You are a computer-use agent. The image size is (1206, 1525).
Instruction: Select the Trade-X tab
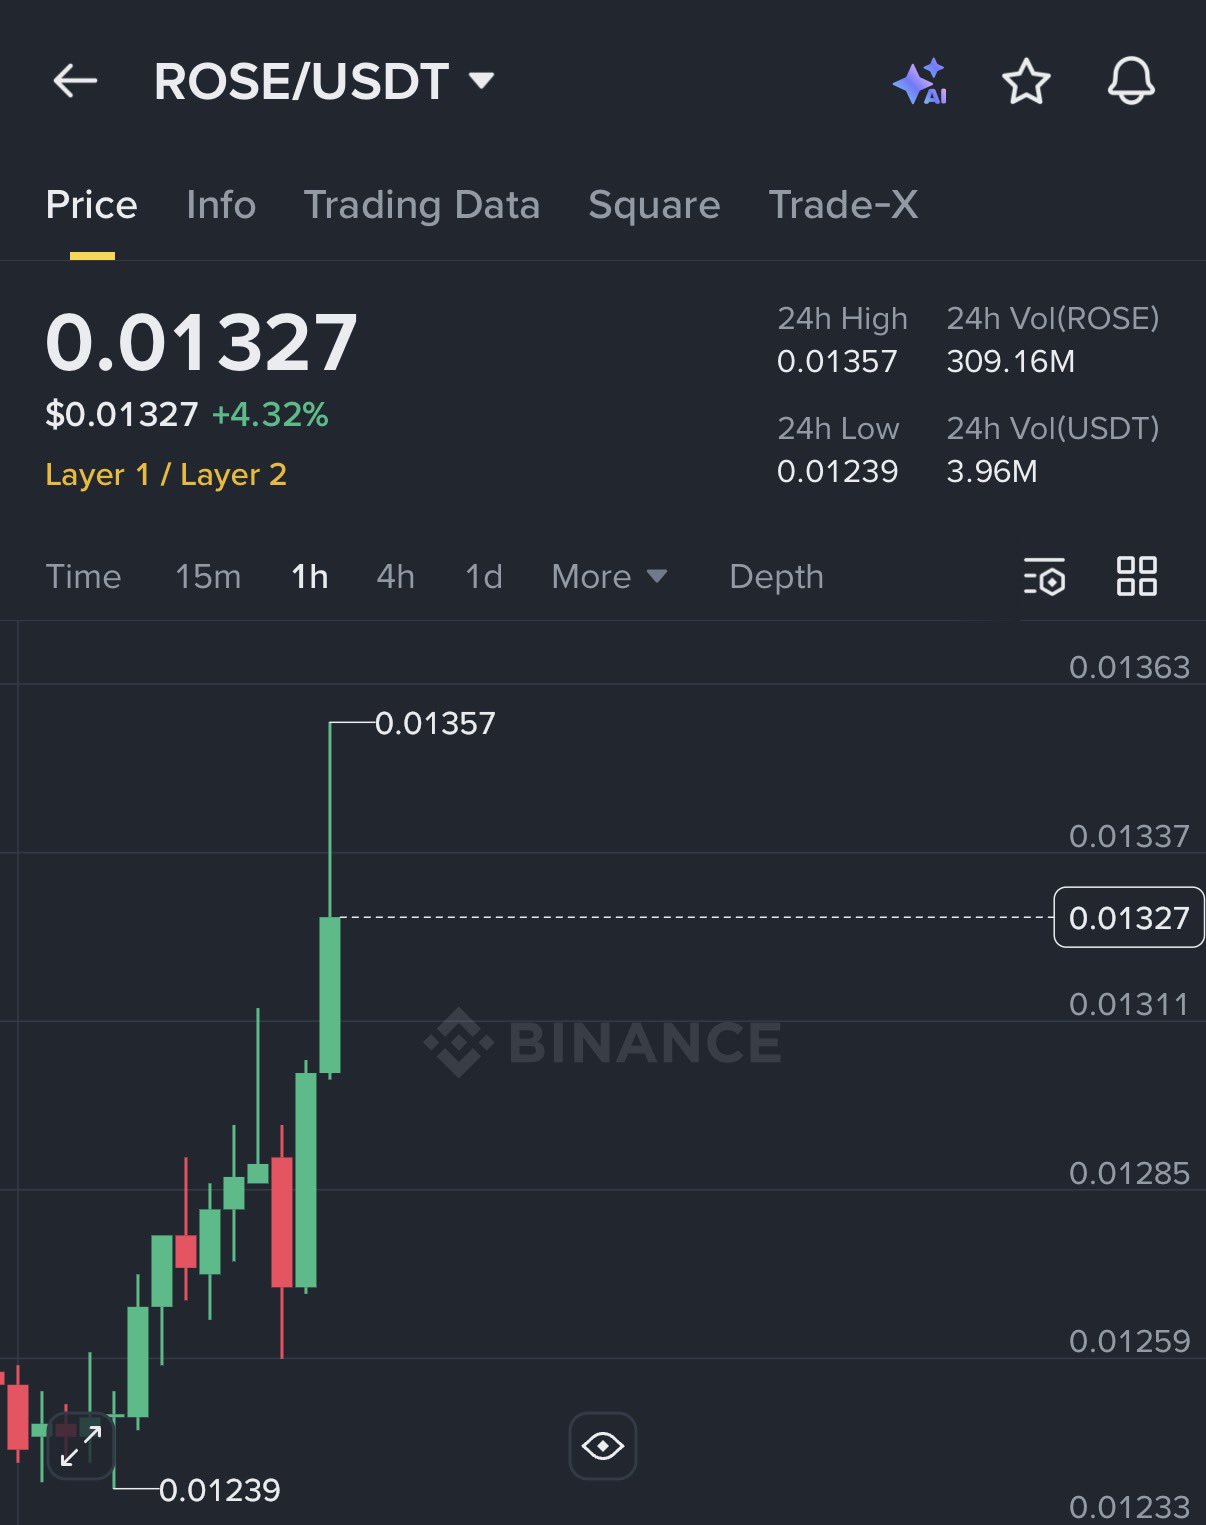tap(843, 205)
